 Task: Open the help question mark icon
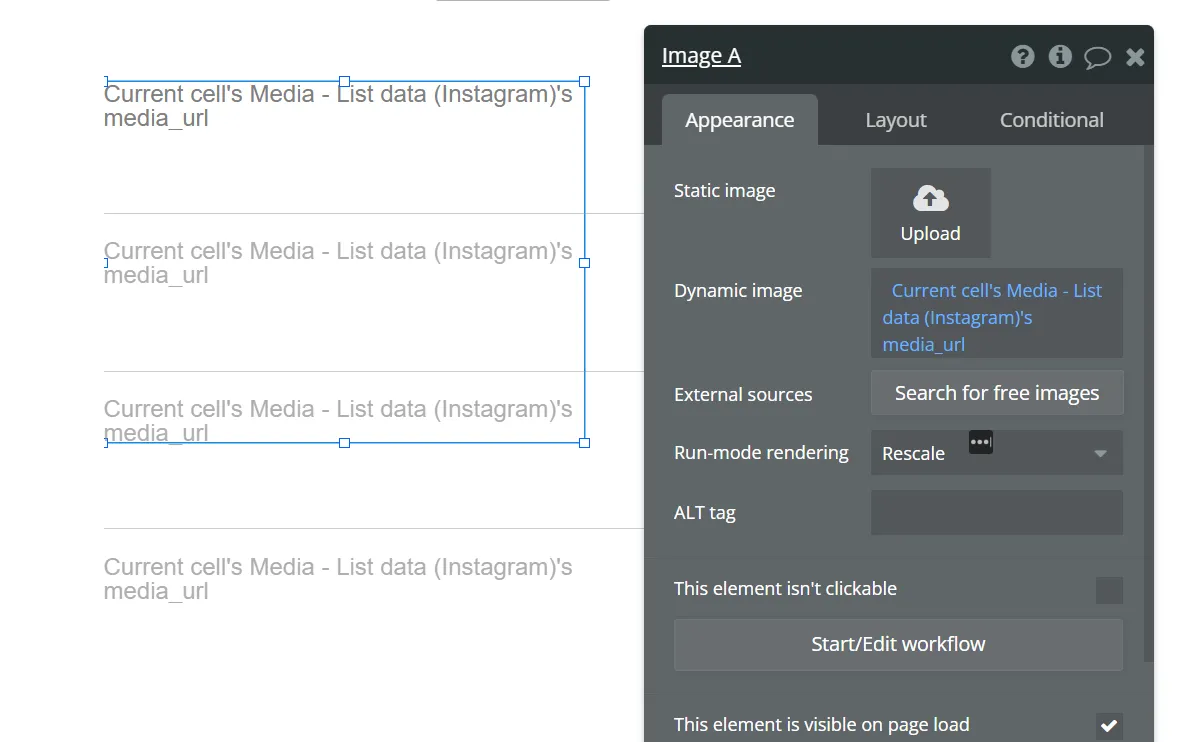(1022, 56)
